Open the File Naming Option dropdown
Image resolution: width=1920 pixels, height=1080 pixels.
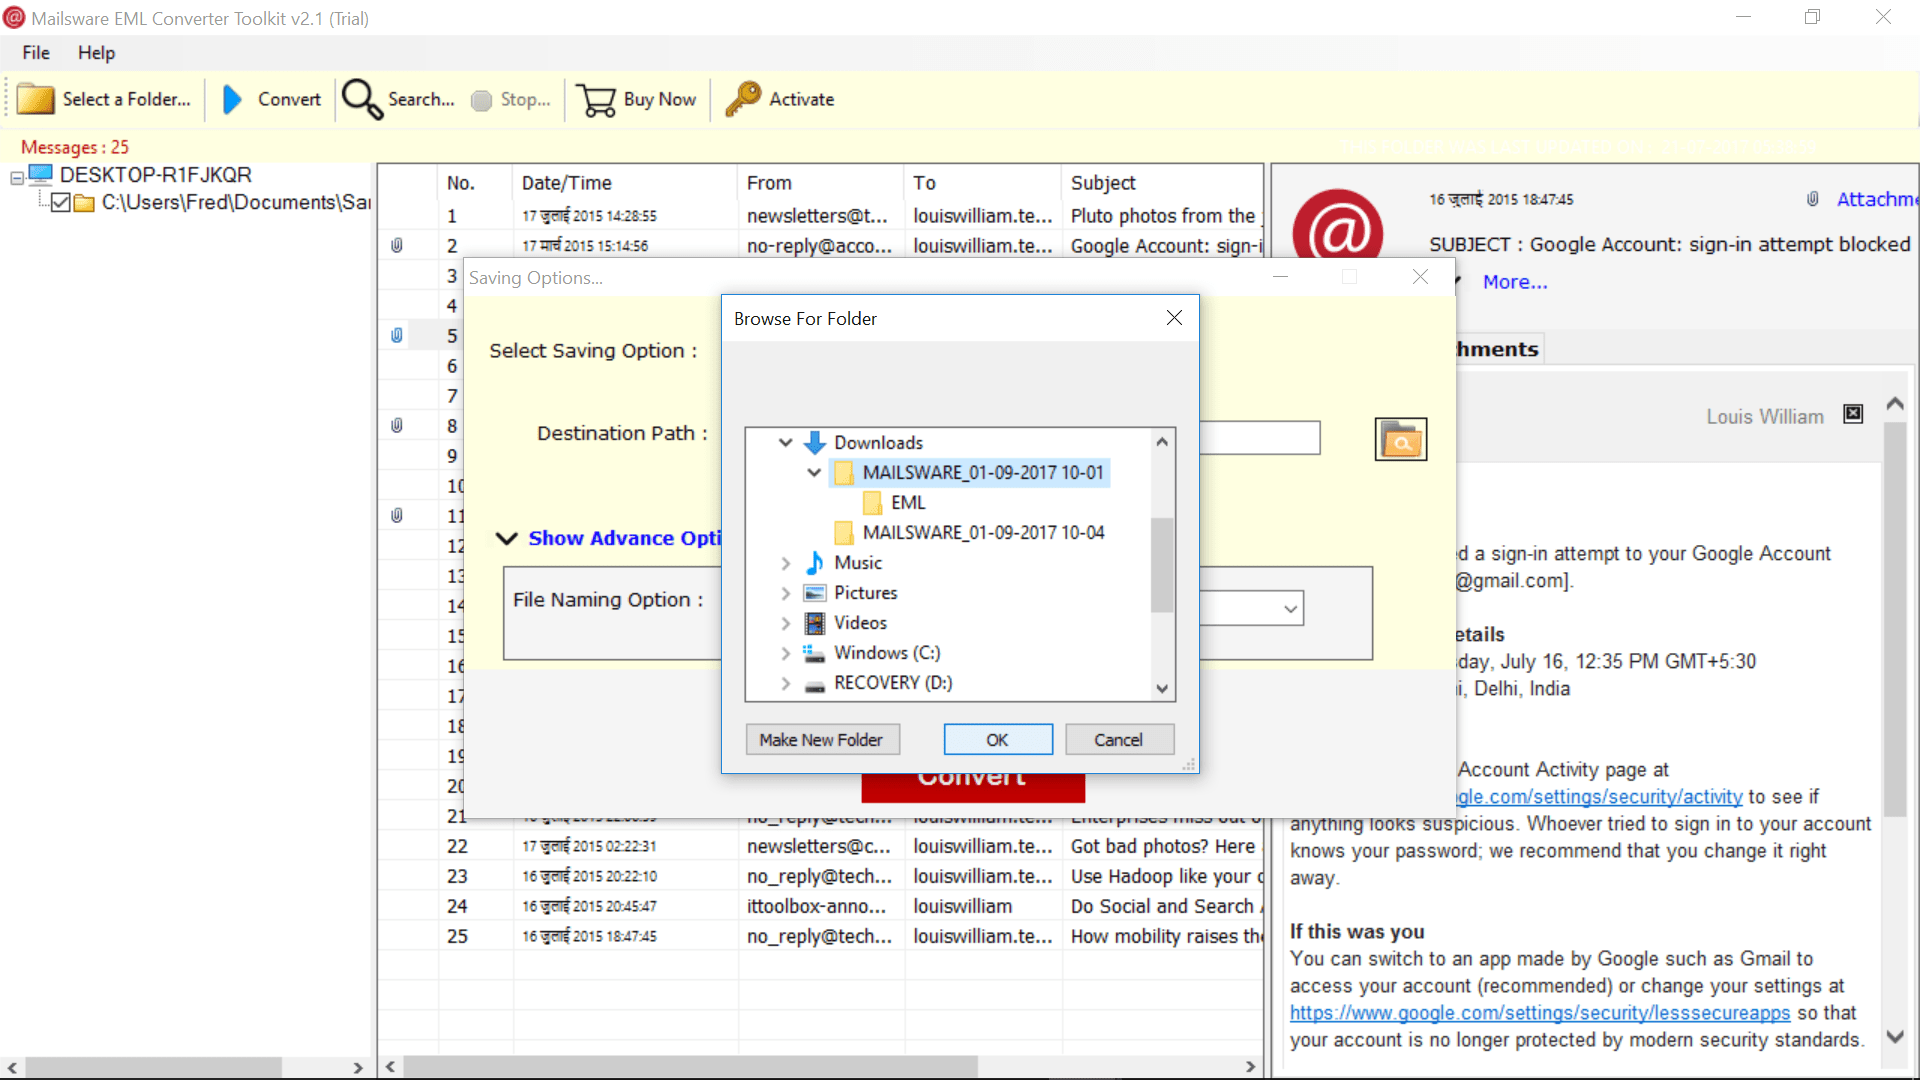click(x=1290, y=608)
